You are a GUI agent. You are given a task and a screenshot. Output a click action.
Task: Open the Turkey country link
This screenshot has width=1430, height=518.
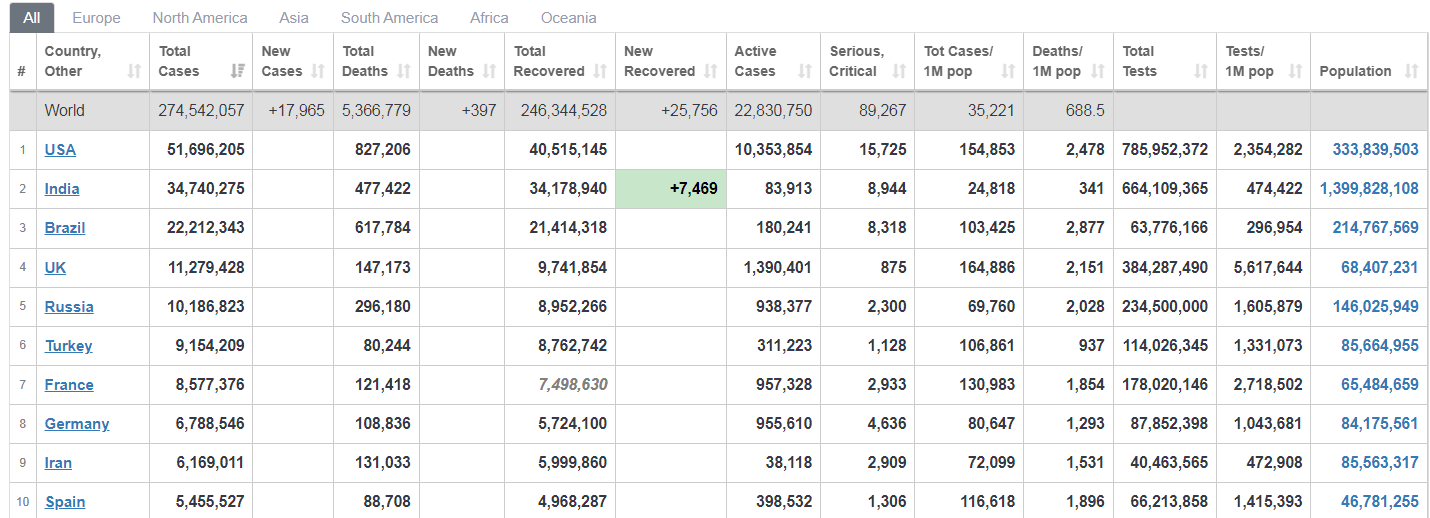pos(69,345)
